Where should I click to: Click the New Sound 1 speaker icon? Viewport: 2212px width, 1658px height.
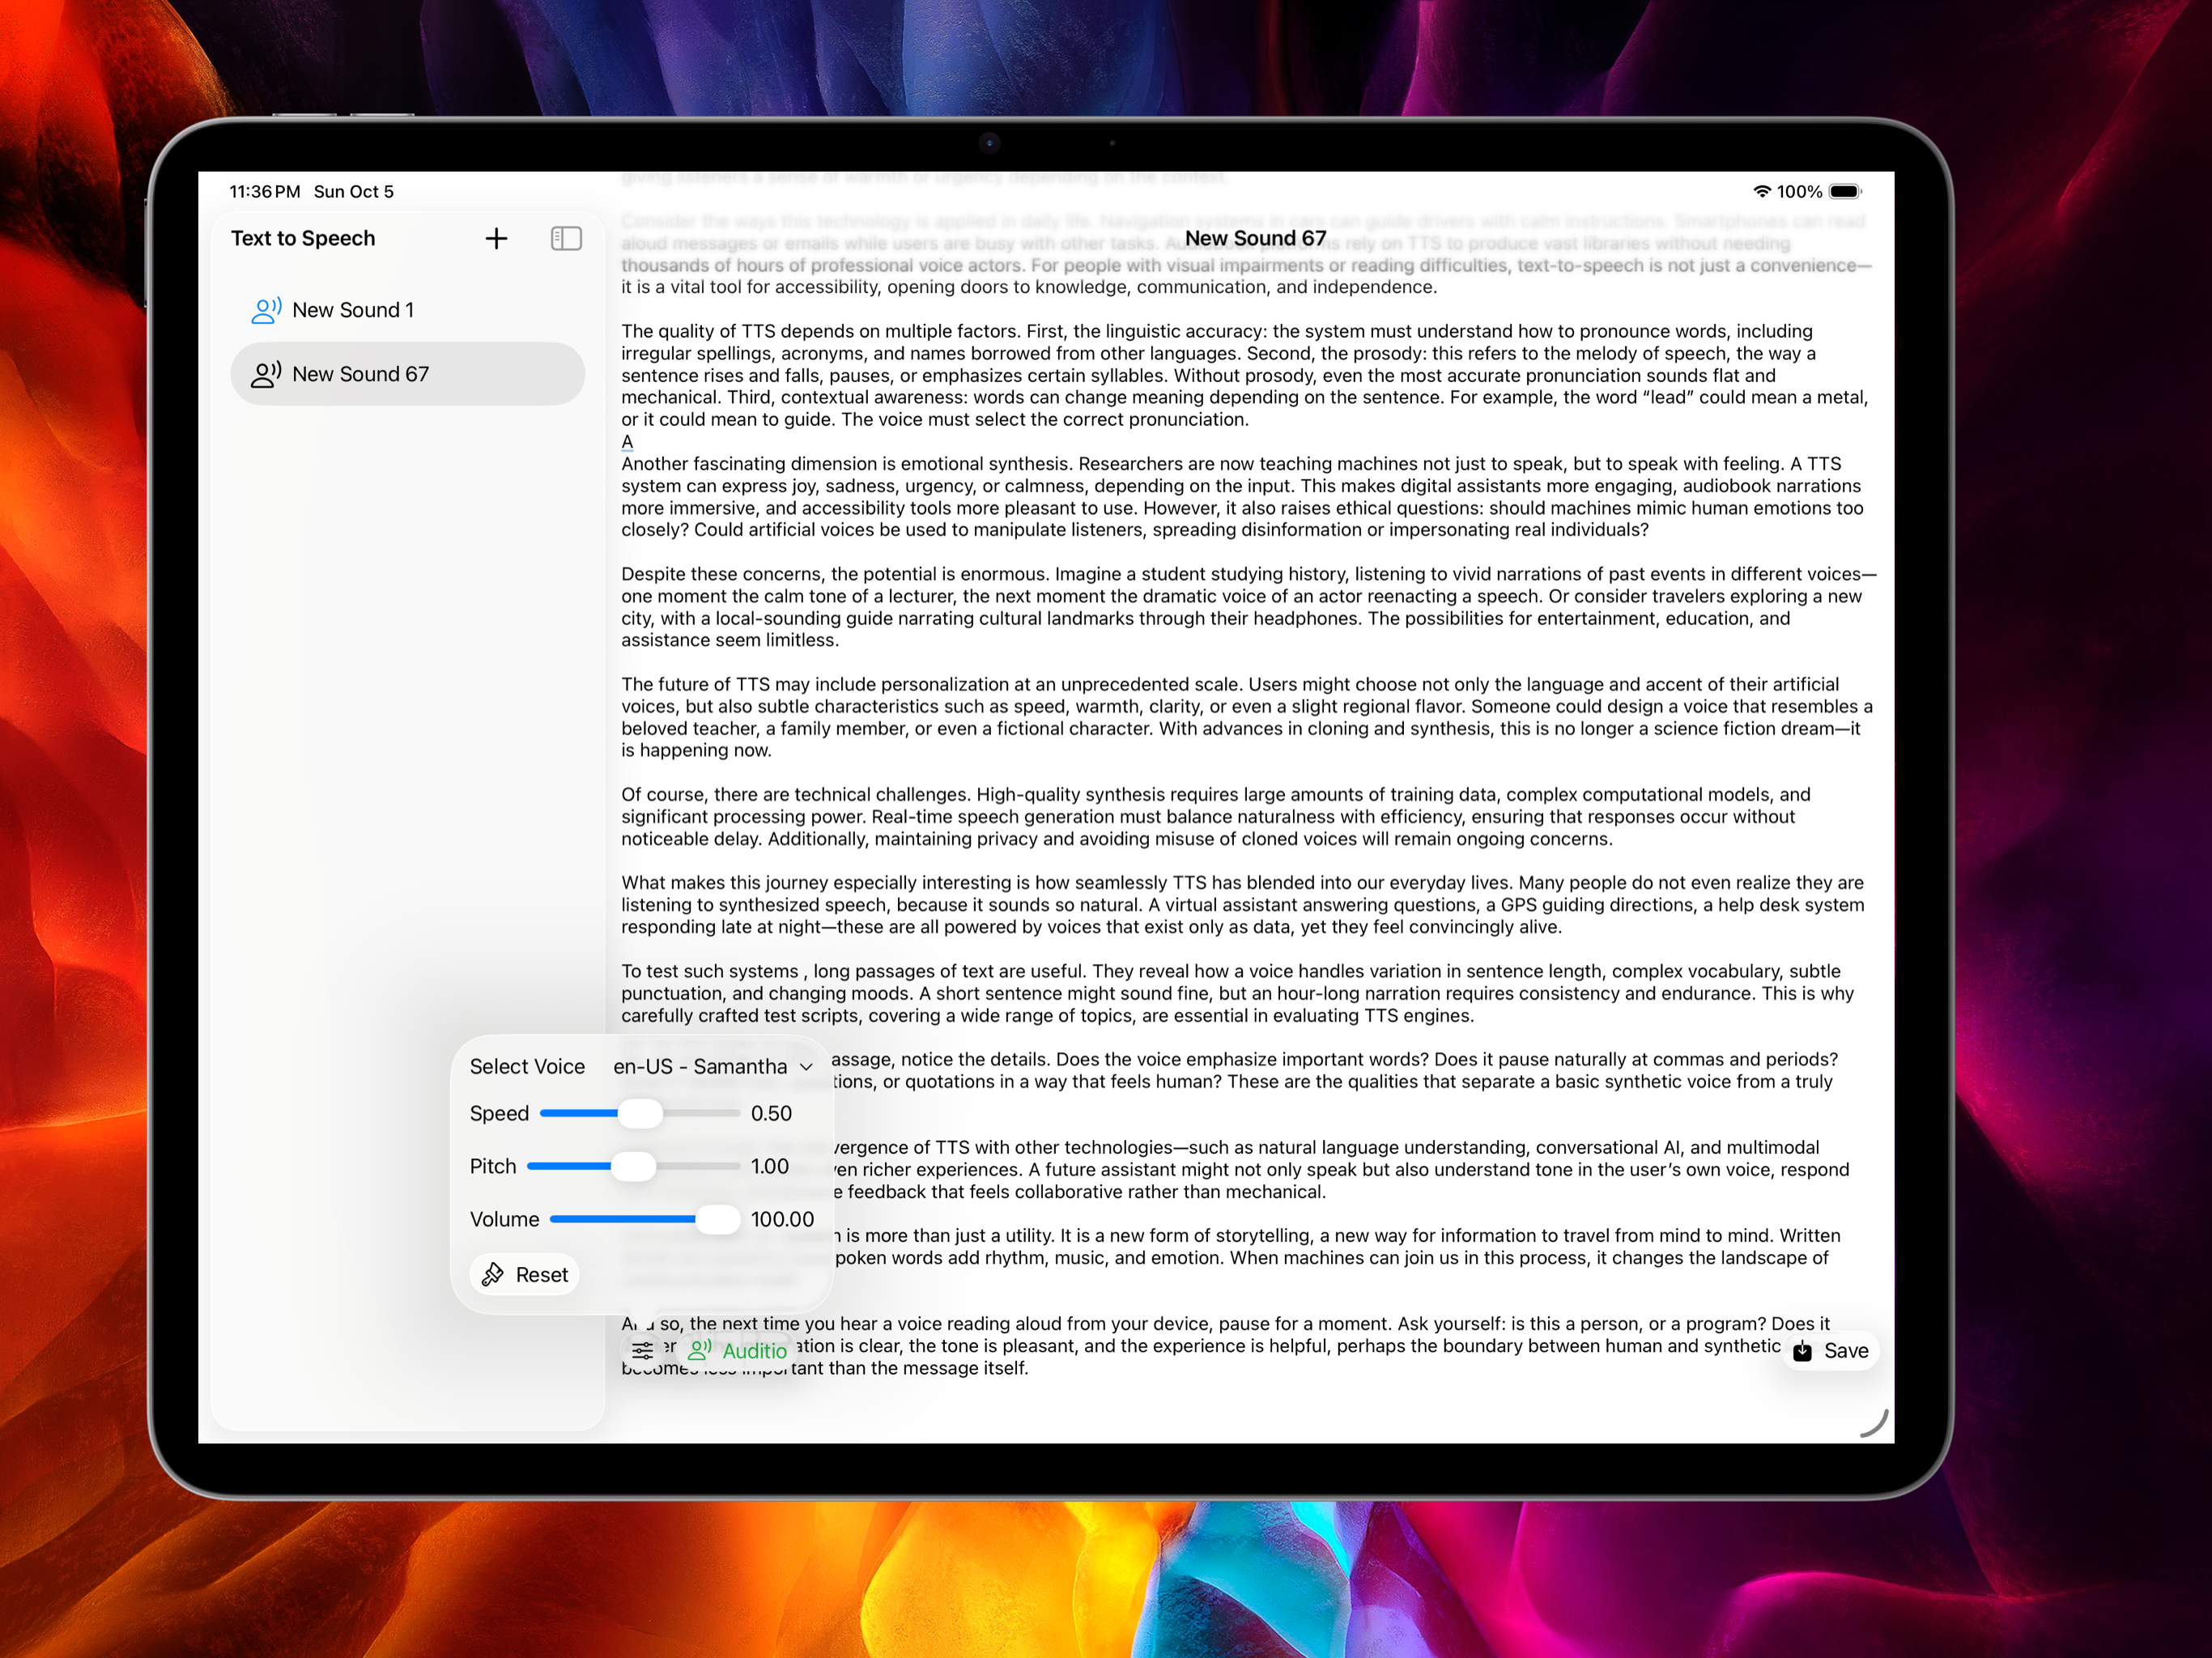point(265,310)
